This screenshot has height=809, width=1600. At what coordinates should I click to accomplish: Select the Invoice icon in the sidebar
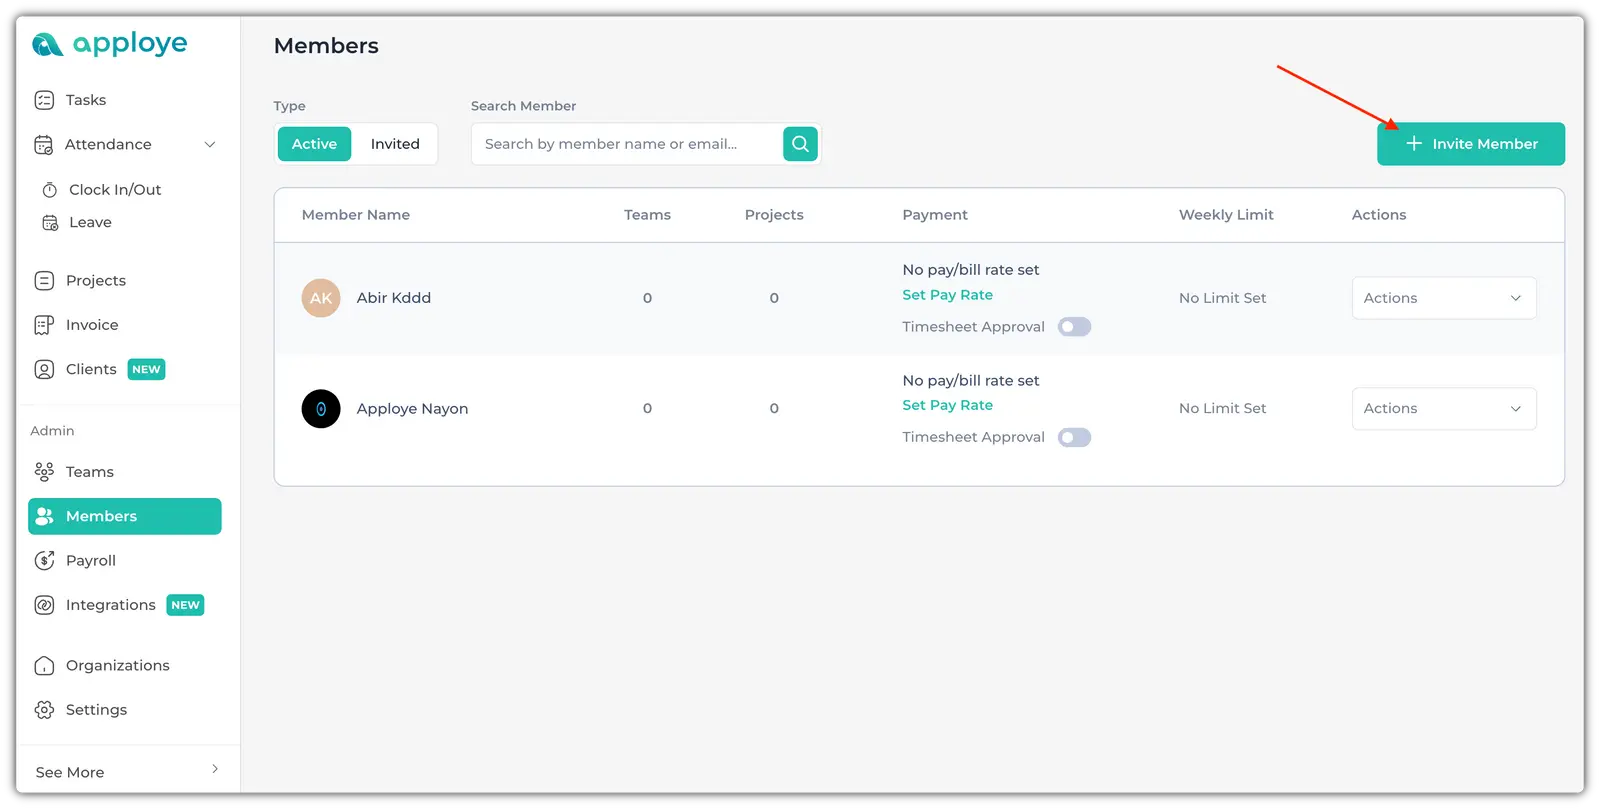[44, 325]
